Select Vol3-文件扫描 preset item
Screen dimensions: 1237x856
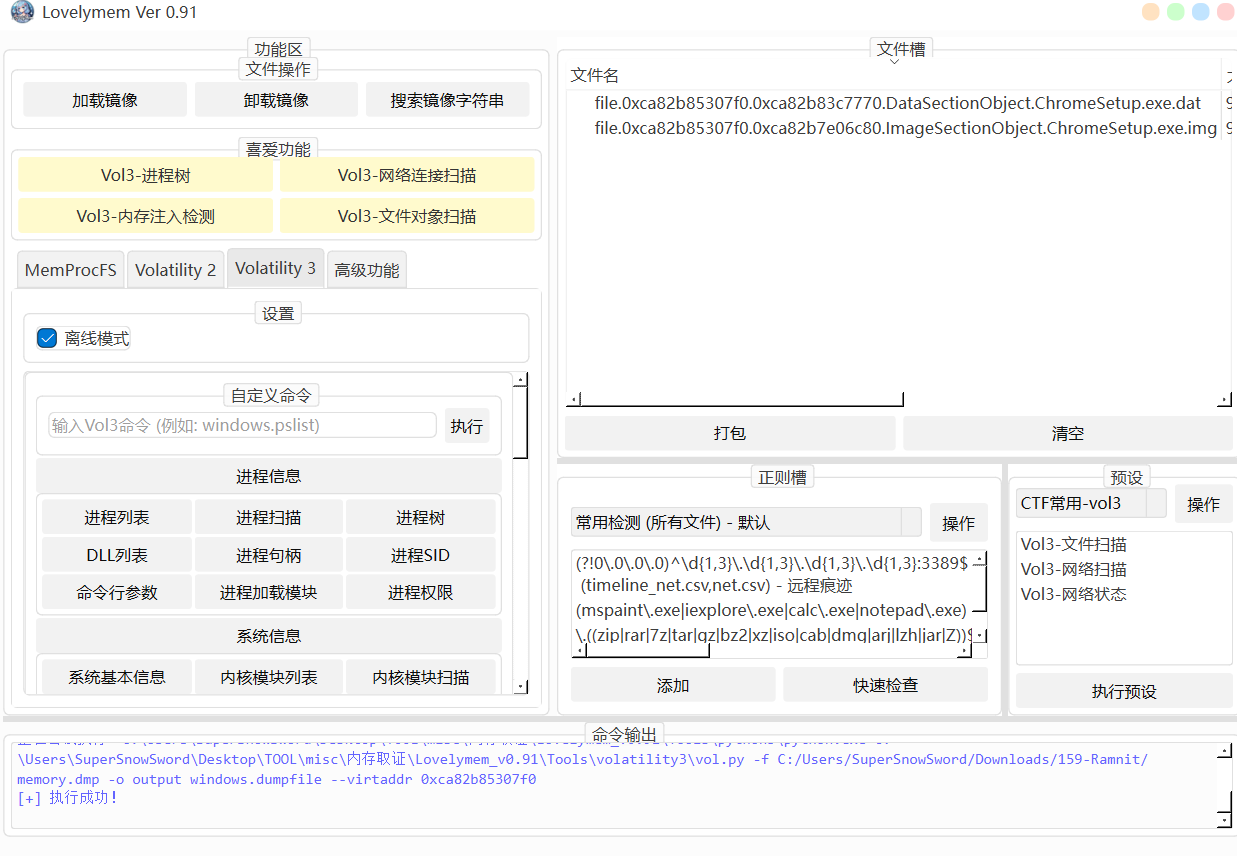click(1074, 544)
